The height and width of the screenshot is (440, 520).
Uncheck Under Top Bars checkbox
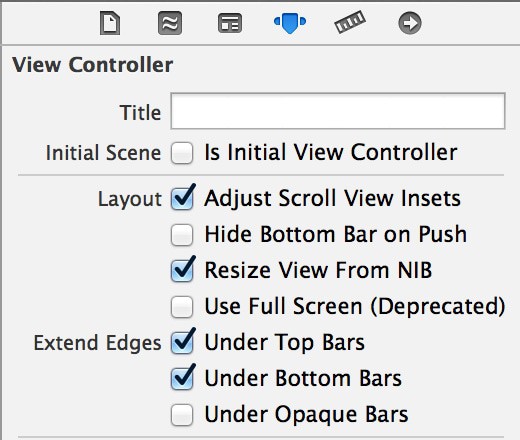tap(182, 343)
